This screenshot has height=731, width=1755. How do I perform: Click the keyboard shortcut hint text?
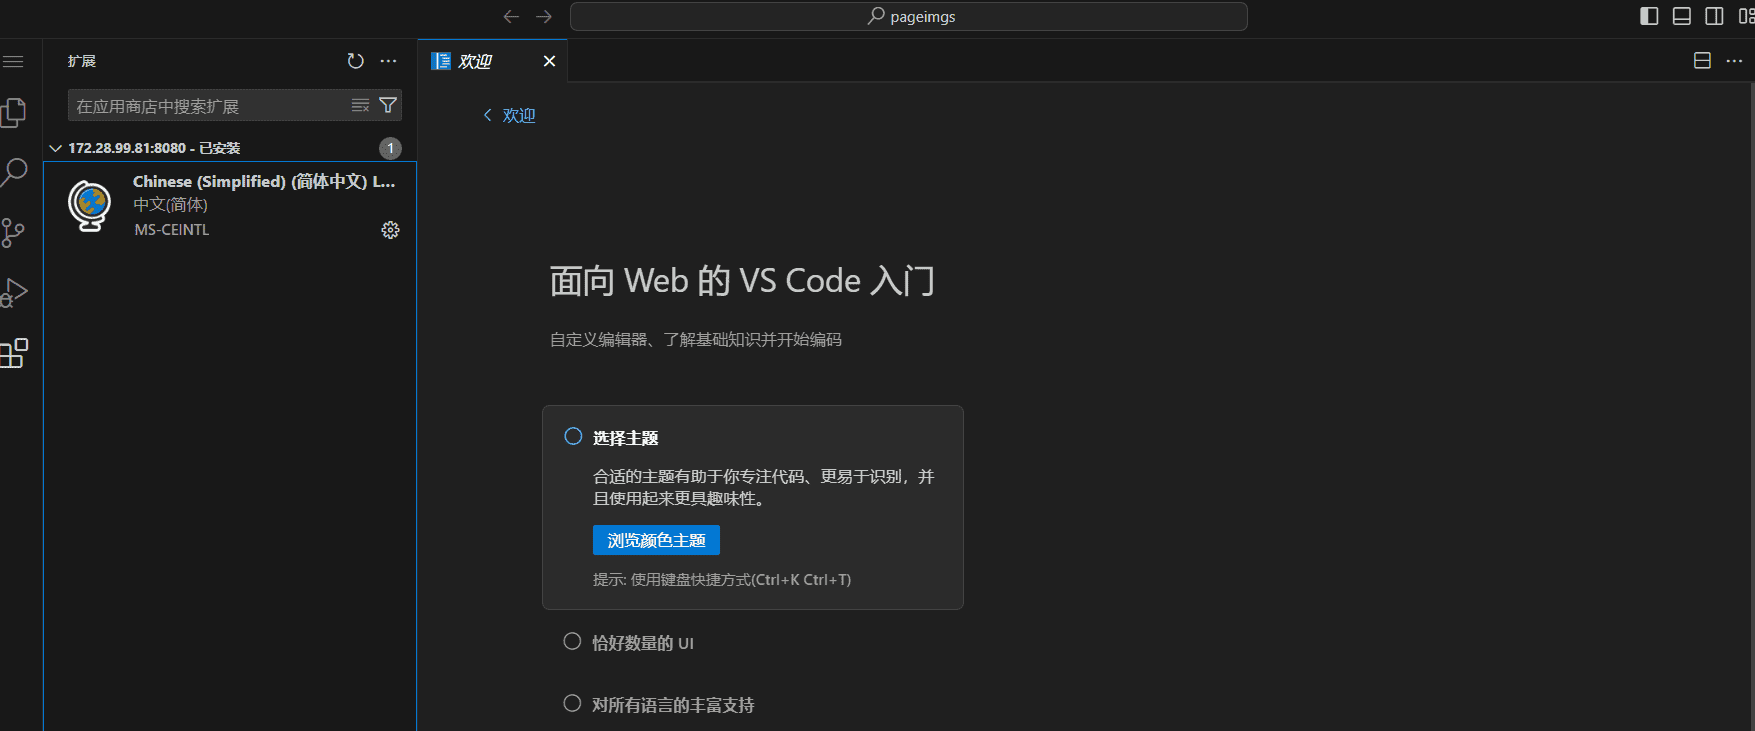(722, 580)
